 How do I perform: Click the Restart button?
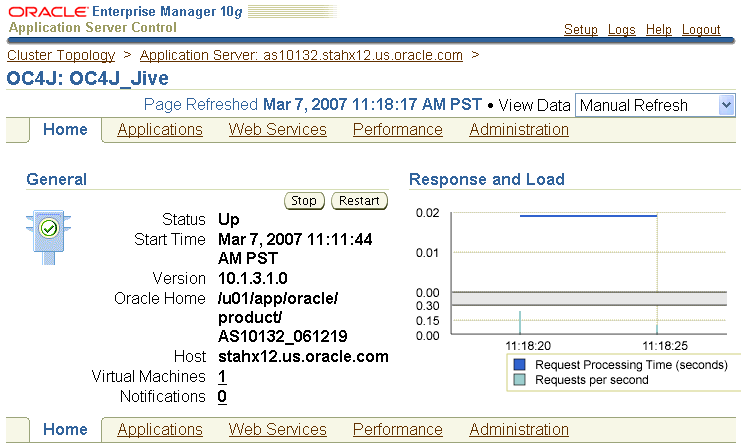(x=359, y=201)
